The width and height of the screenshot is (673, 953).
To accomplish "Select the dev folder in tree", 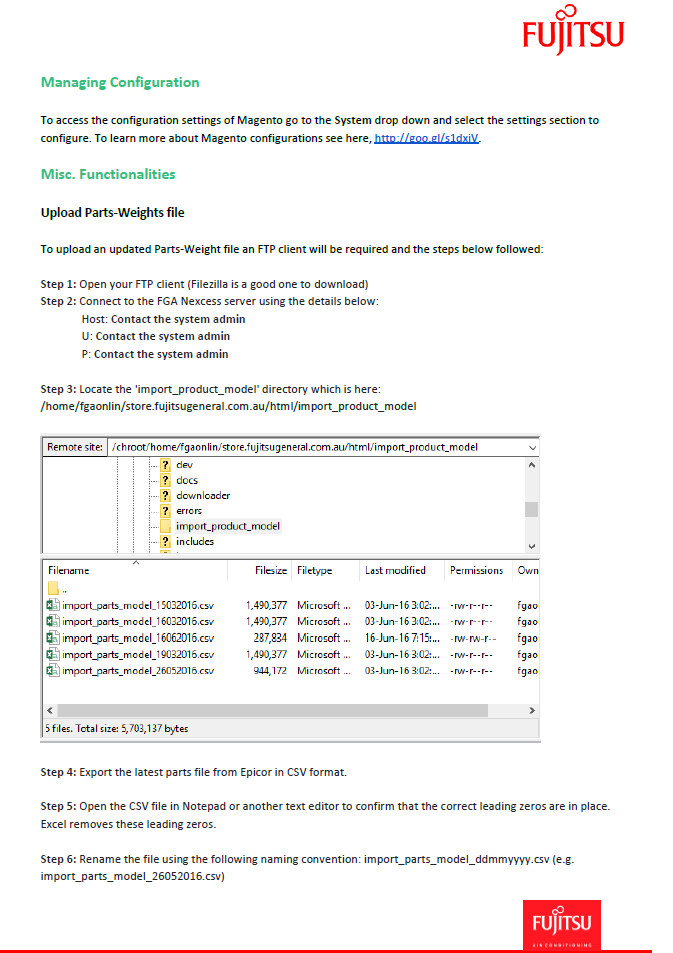I will (184, 465).
